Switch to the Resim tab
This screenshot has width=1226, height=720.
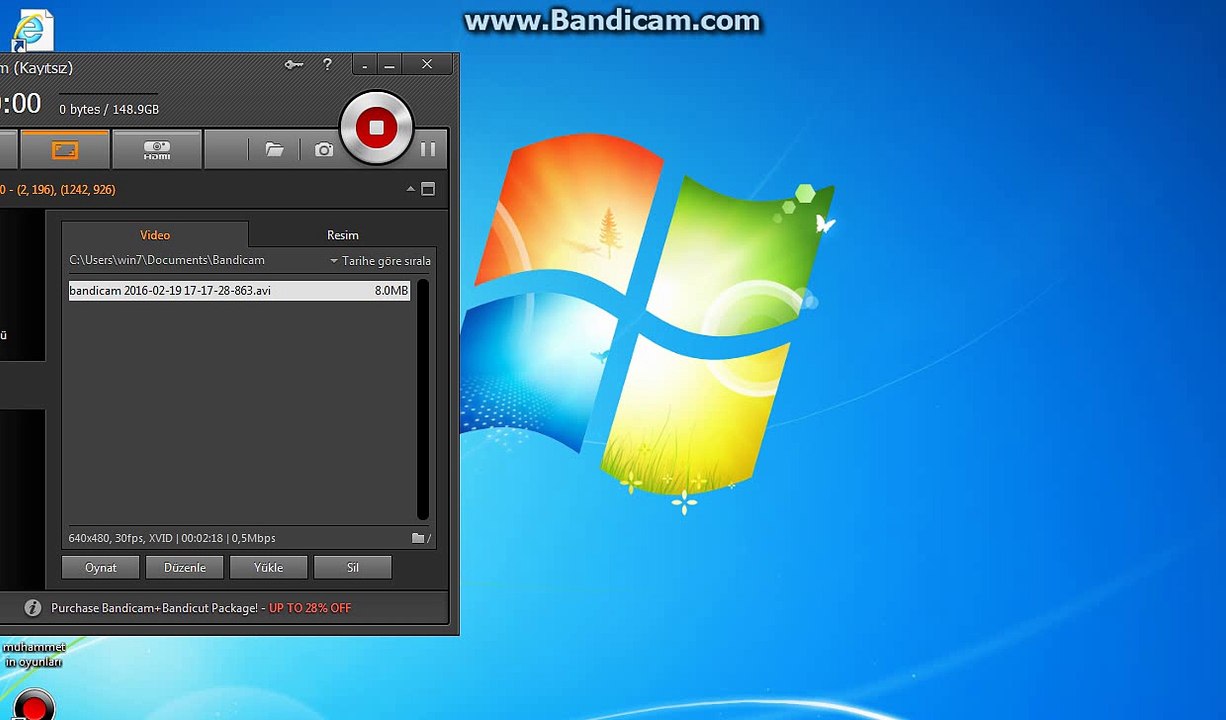343,235
